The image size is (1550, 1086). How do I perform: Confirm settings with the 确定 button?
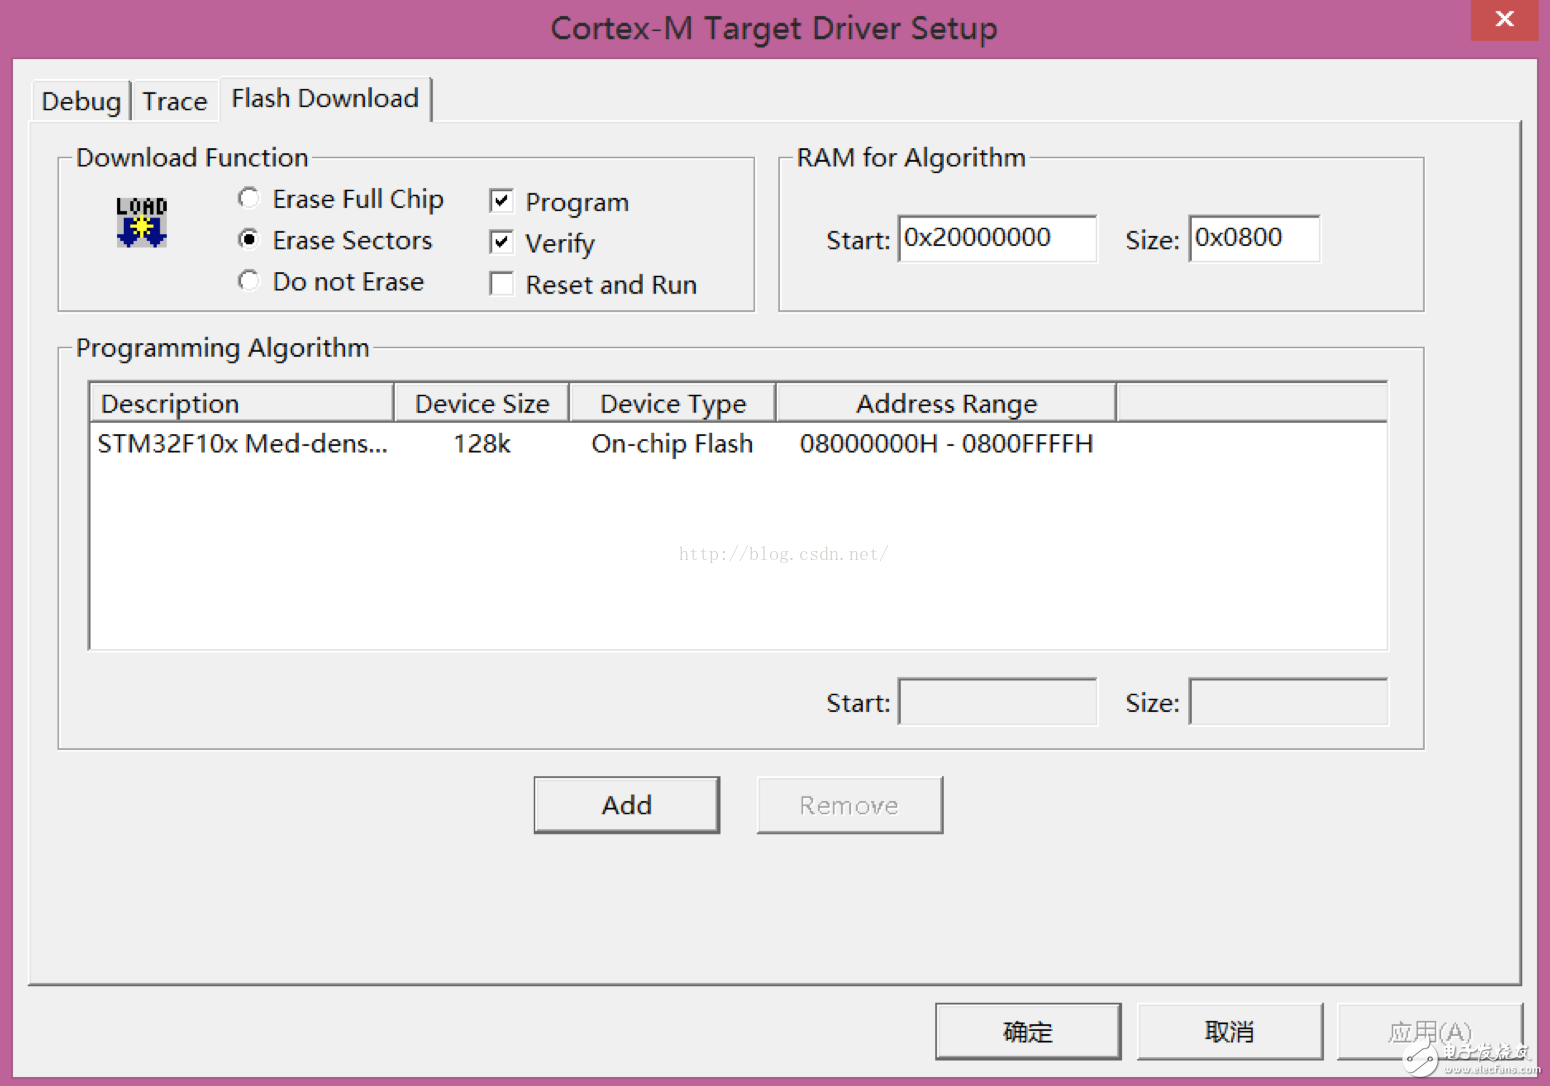tap(1027, 1031)
